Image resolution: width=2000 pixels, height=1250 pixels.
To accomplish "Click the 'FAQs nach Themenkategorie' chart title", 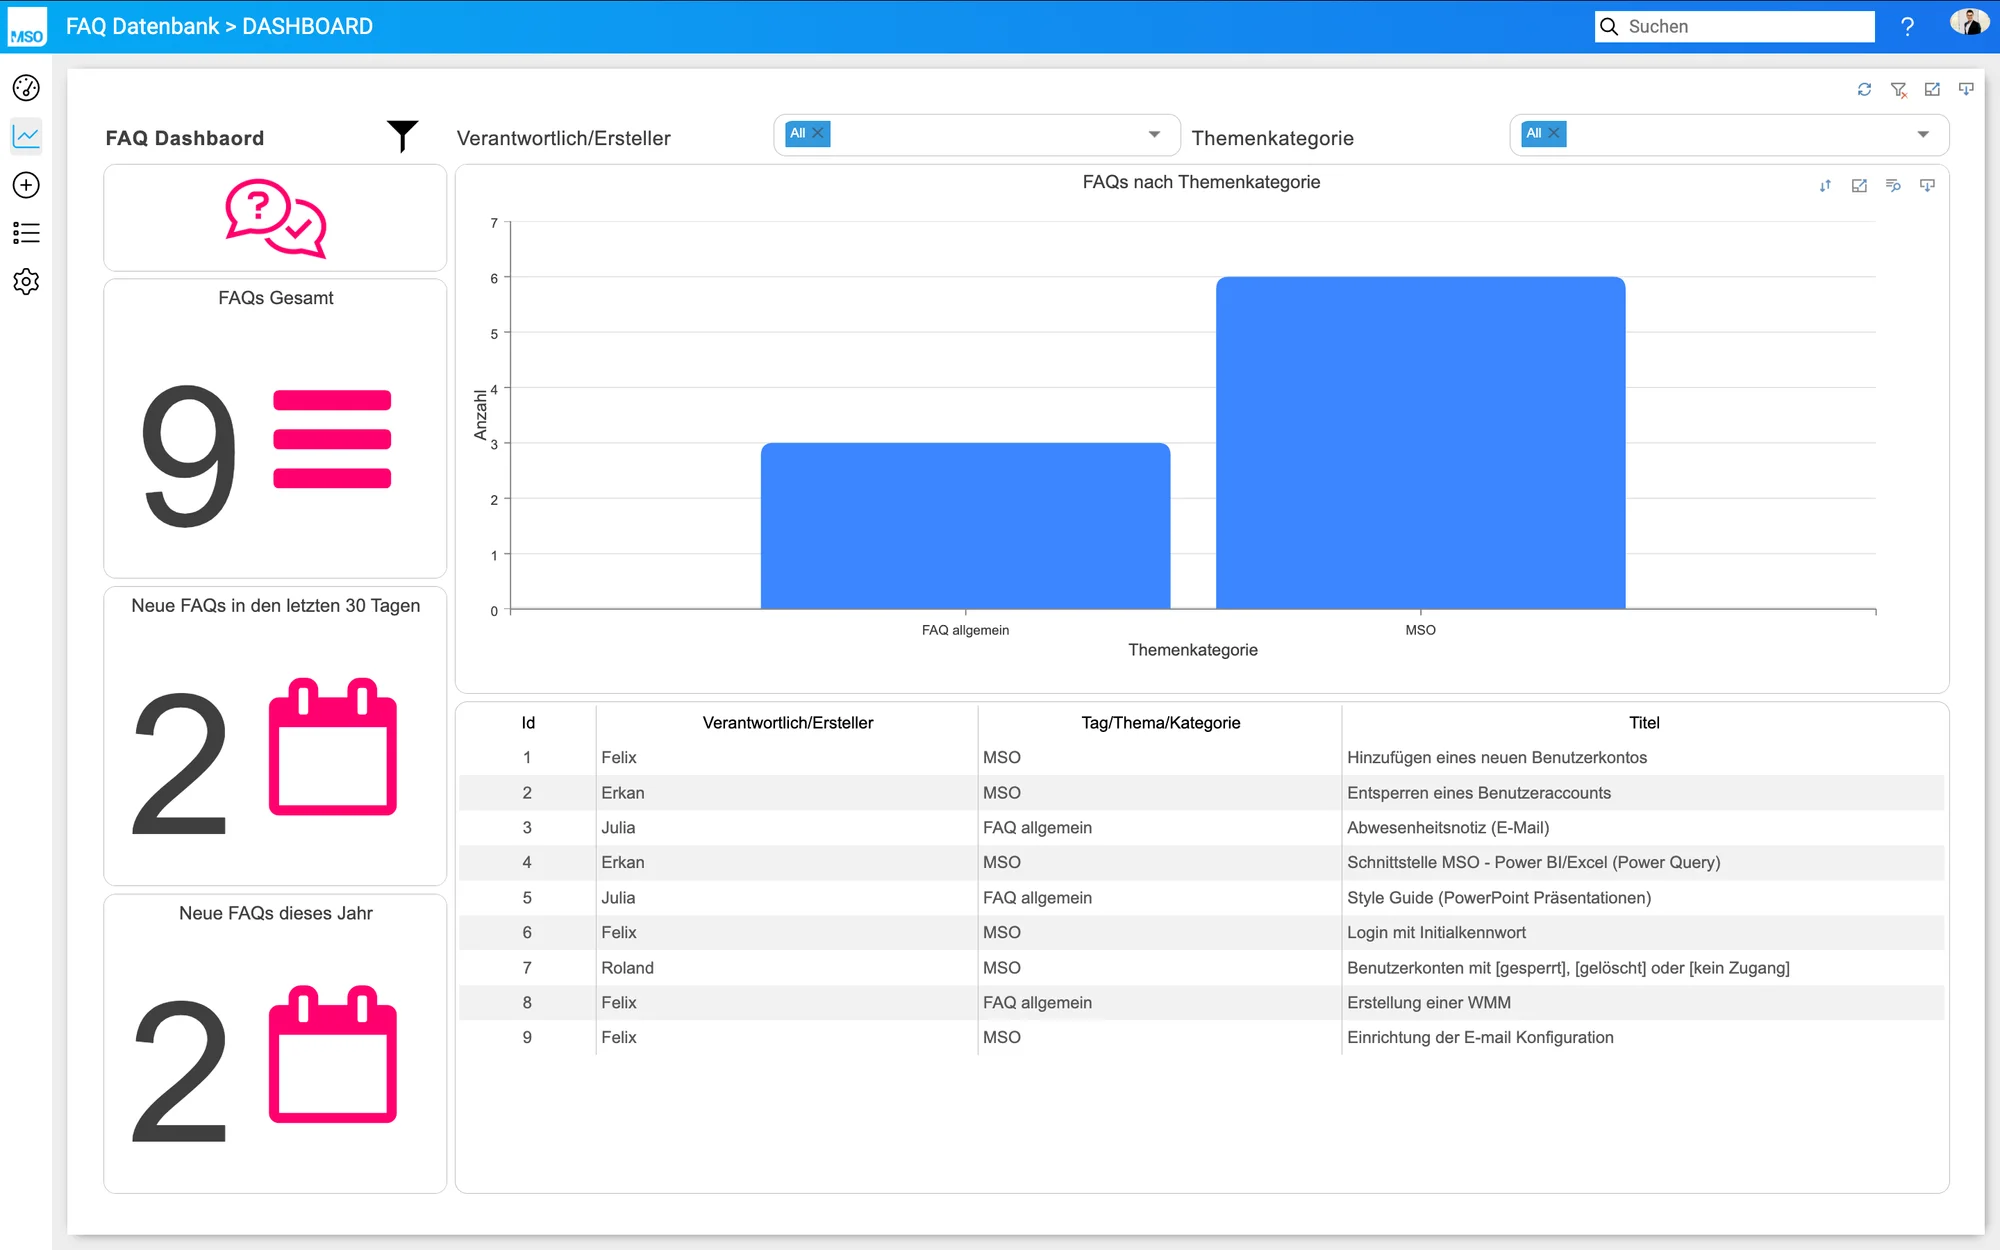I will click(x=1201, y=182).
